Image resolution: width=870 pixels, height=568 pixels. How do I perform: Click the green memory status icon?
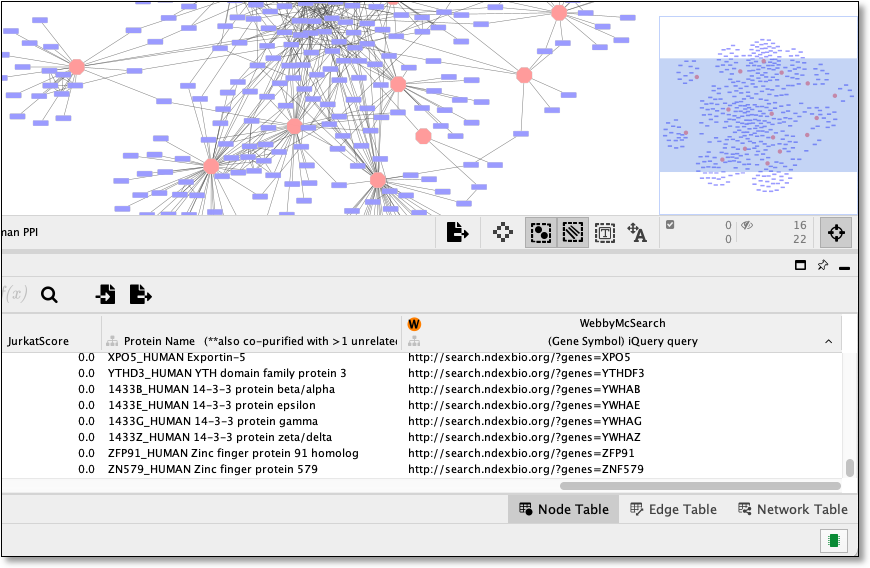(833, 540)
